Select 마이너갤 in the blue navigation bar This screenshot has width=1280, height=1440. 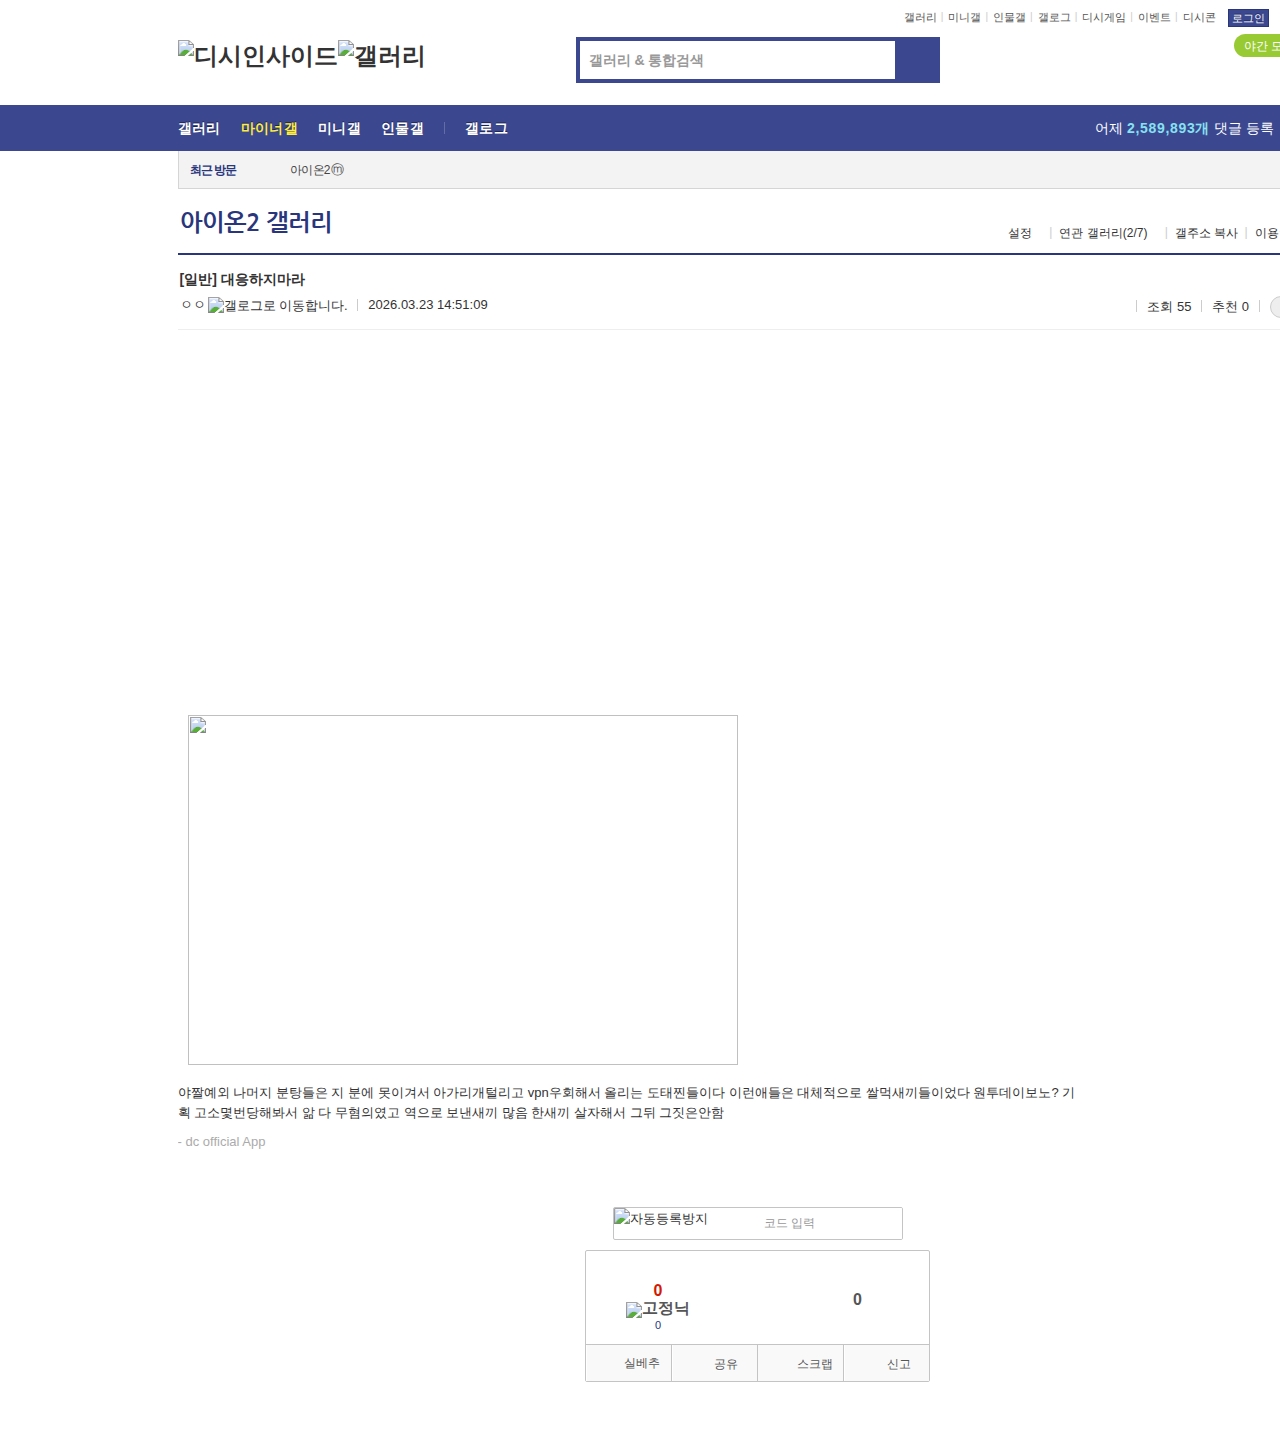269,129
